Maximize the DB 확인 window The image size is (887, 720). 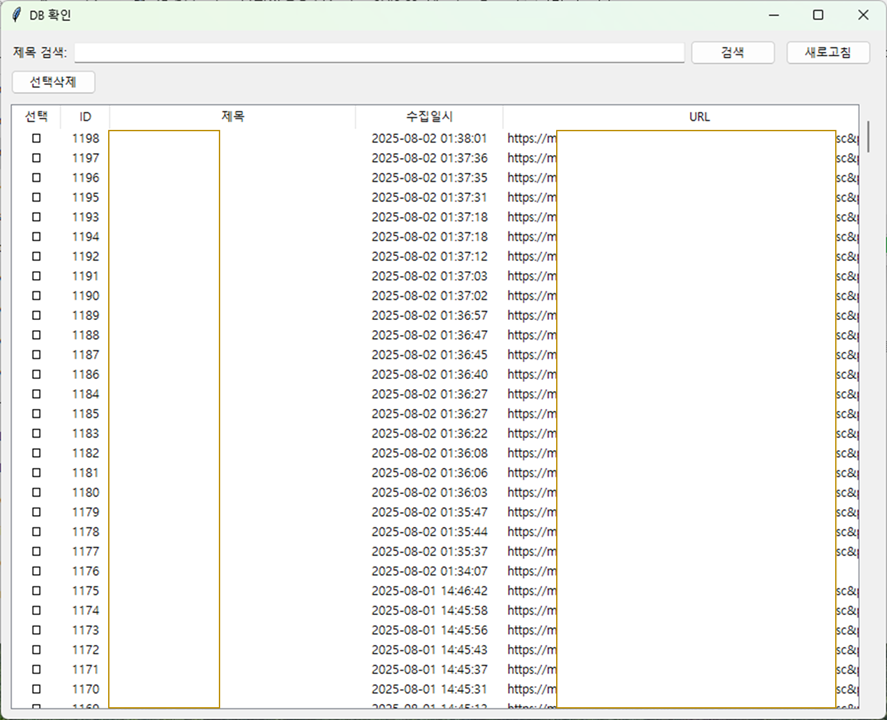point(818,15)
